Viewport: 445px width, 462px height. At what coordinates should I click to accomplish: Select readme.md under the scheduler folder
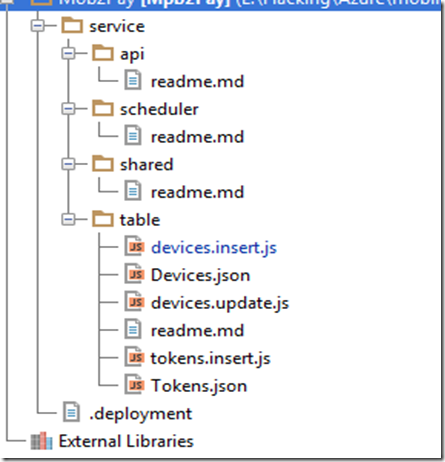[197, 137]
